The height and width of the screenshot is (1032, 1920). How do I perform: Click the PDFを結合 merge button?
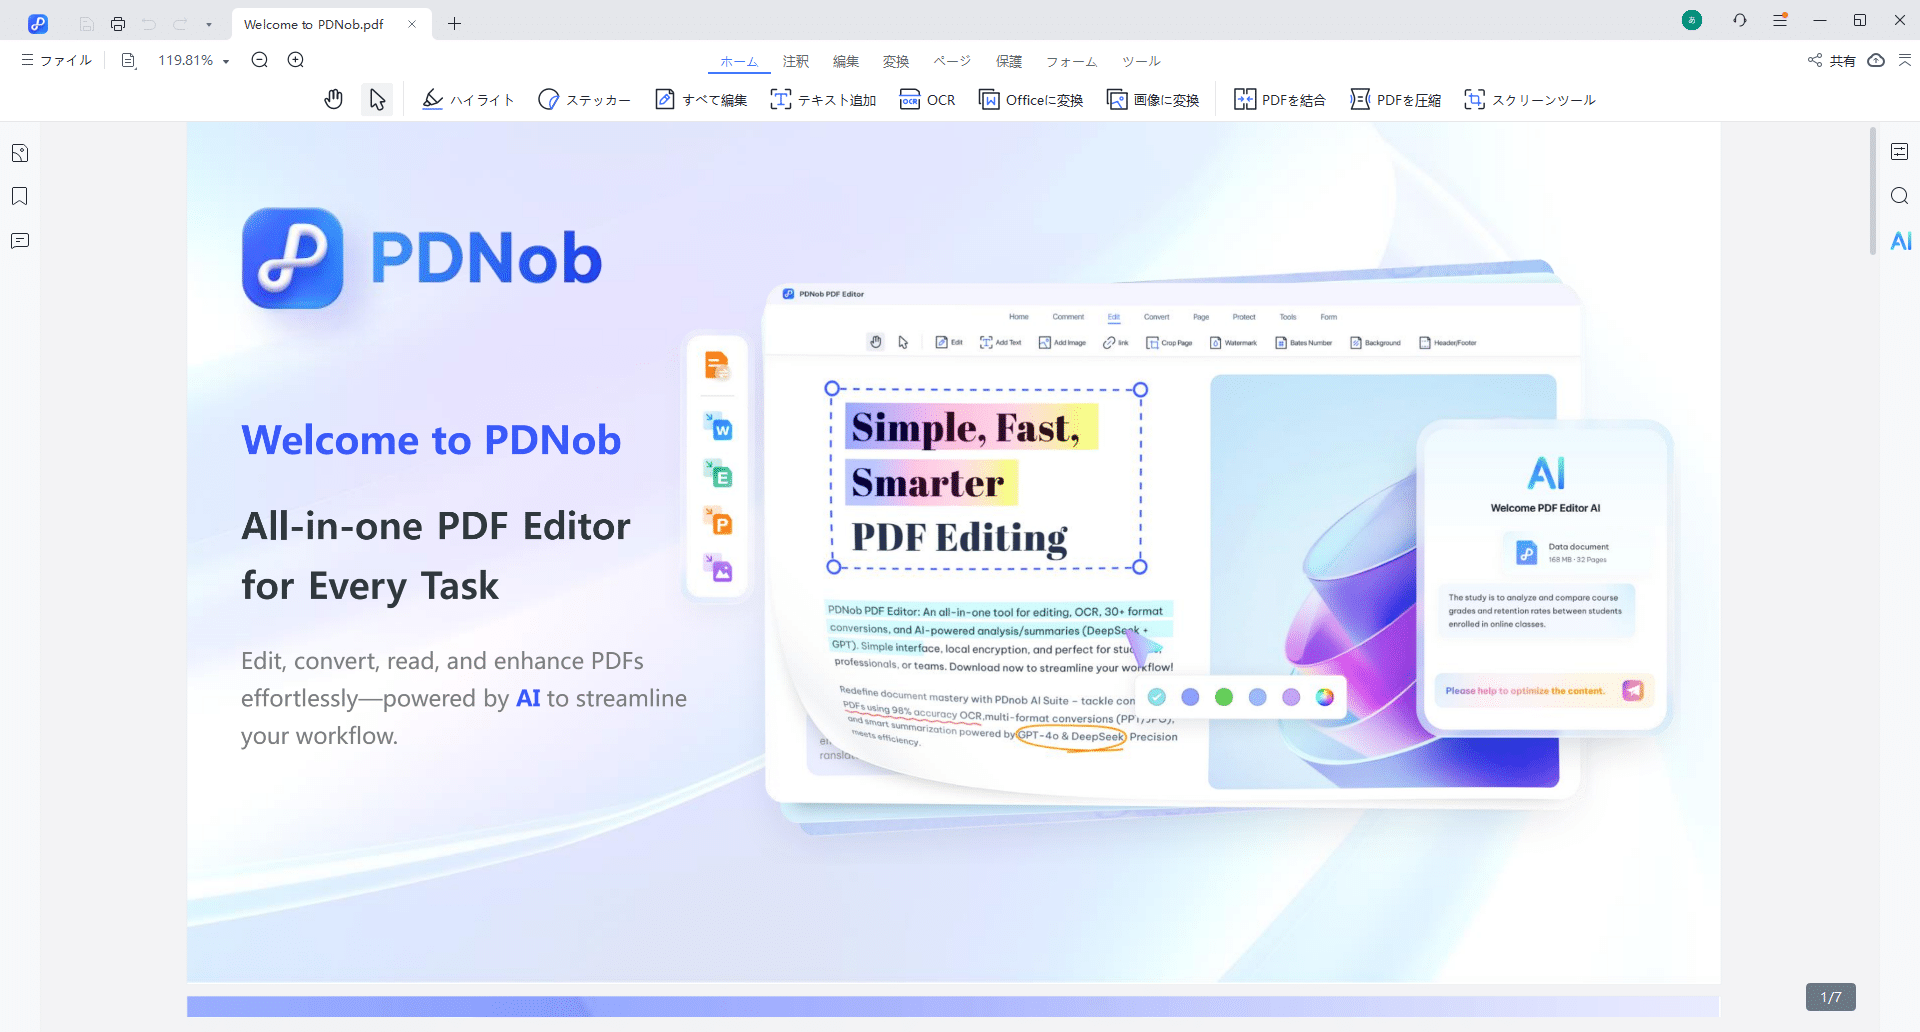(x=1280, y=100)
